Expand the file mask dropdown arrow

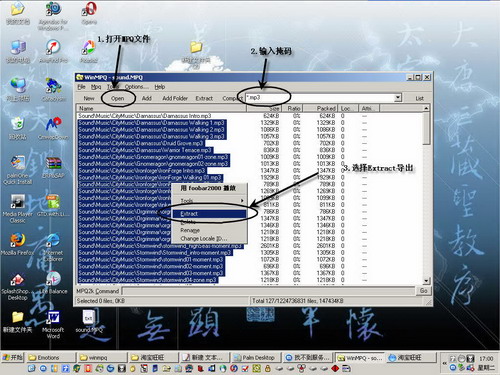(398, 98)
